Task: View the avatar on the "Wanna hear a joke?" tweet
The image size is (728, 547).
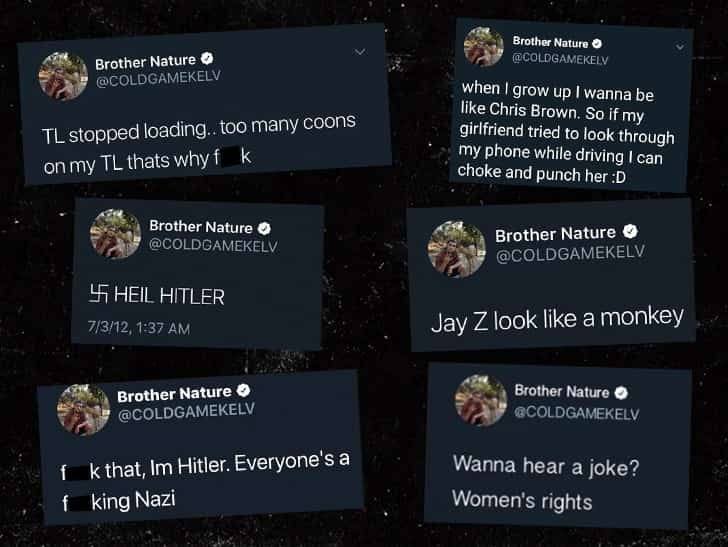Action: tap(481, 400)
